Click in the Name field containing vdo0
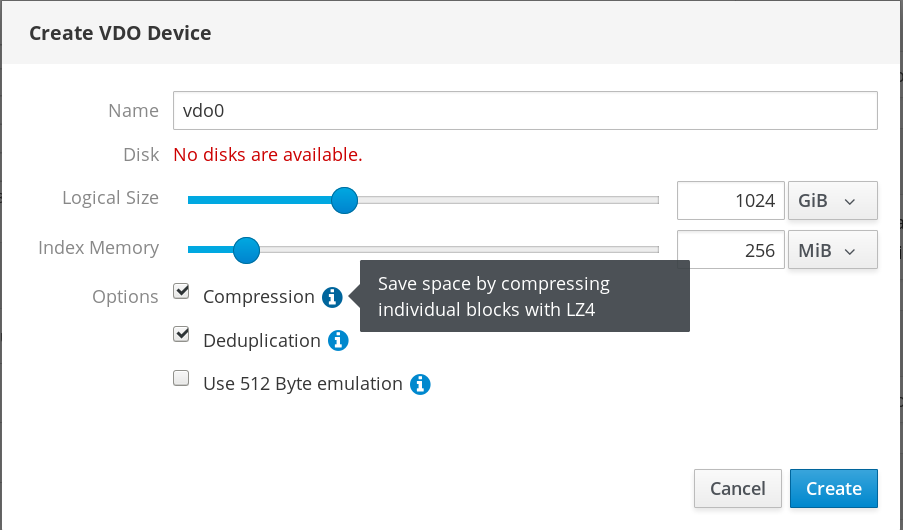The width and height of the screenshot is (903, 530). coord(525,111)
